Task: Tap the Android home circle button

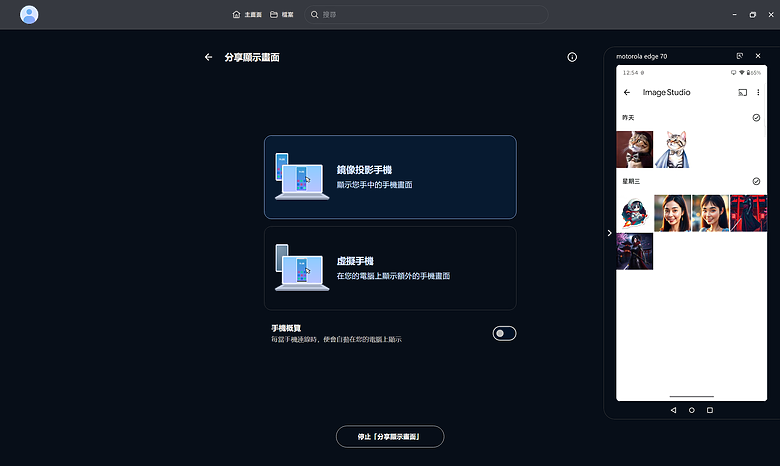Action: (x=691, y=410)
